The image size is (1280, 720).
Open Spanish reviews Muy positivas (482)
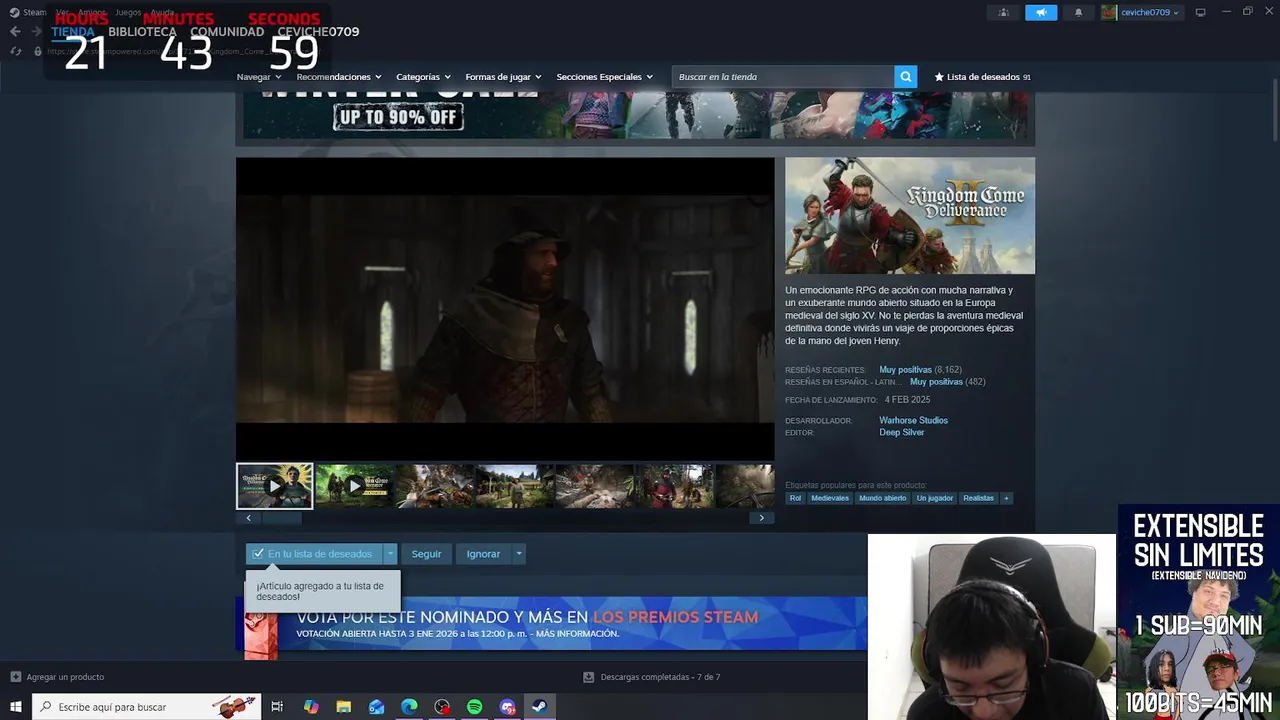[x=947, y=382]
